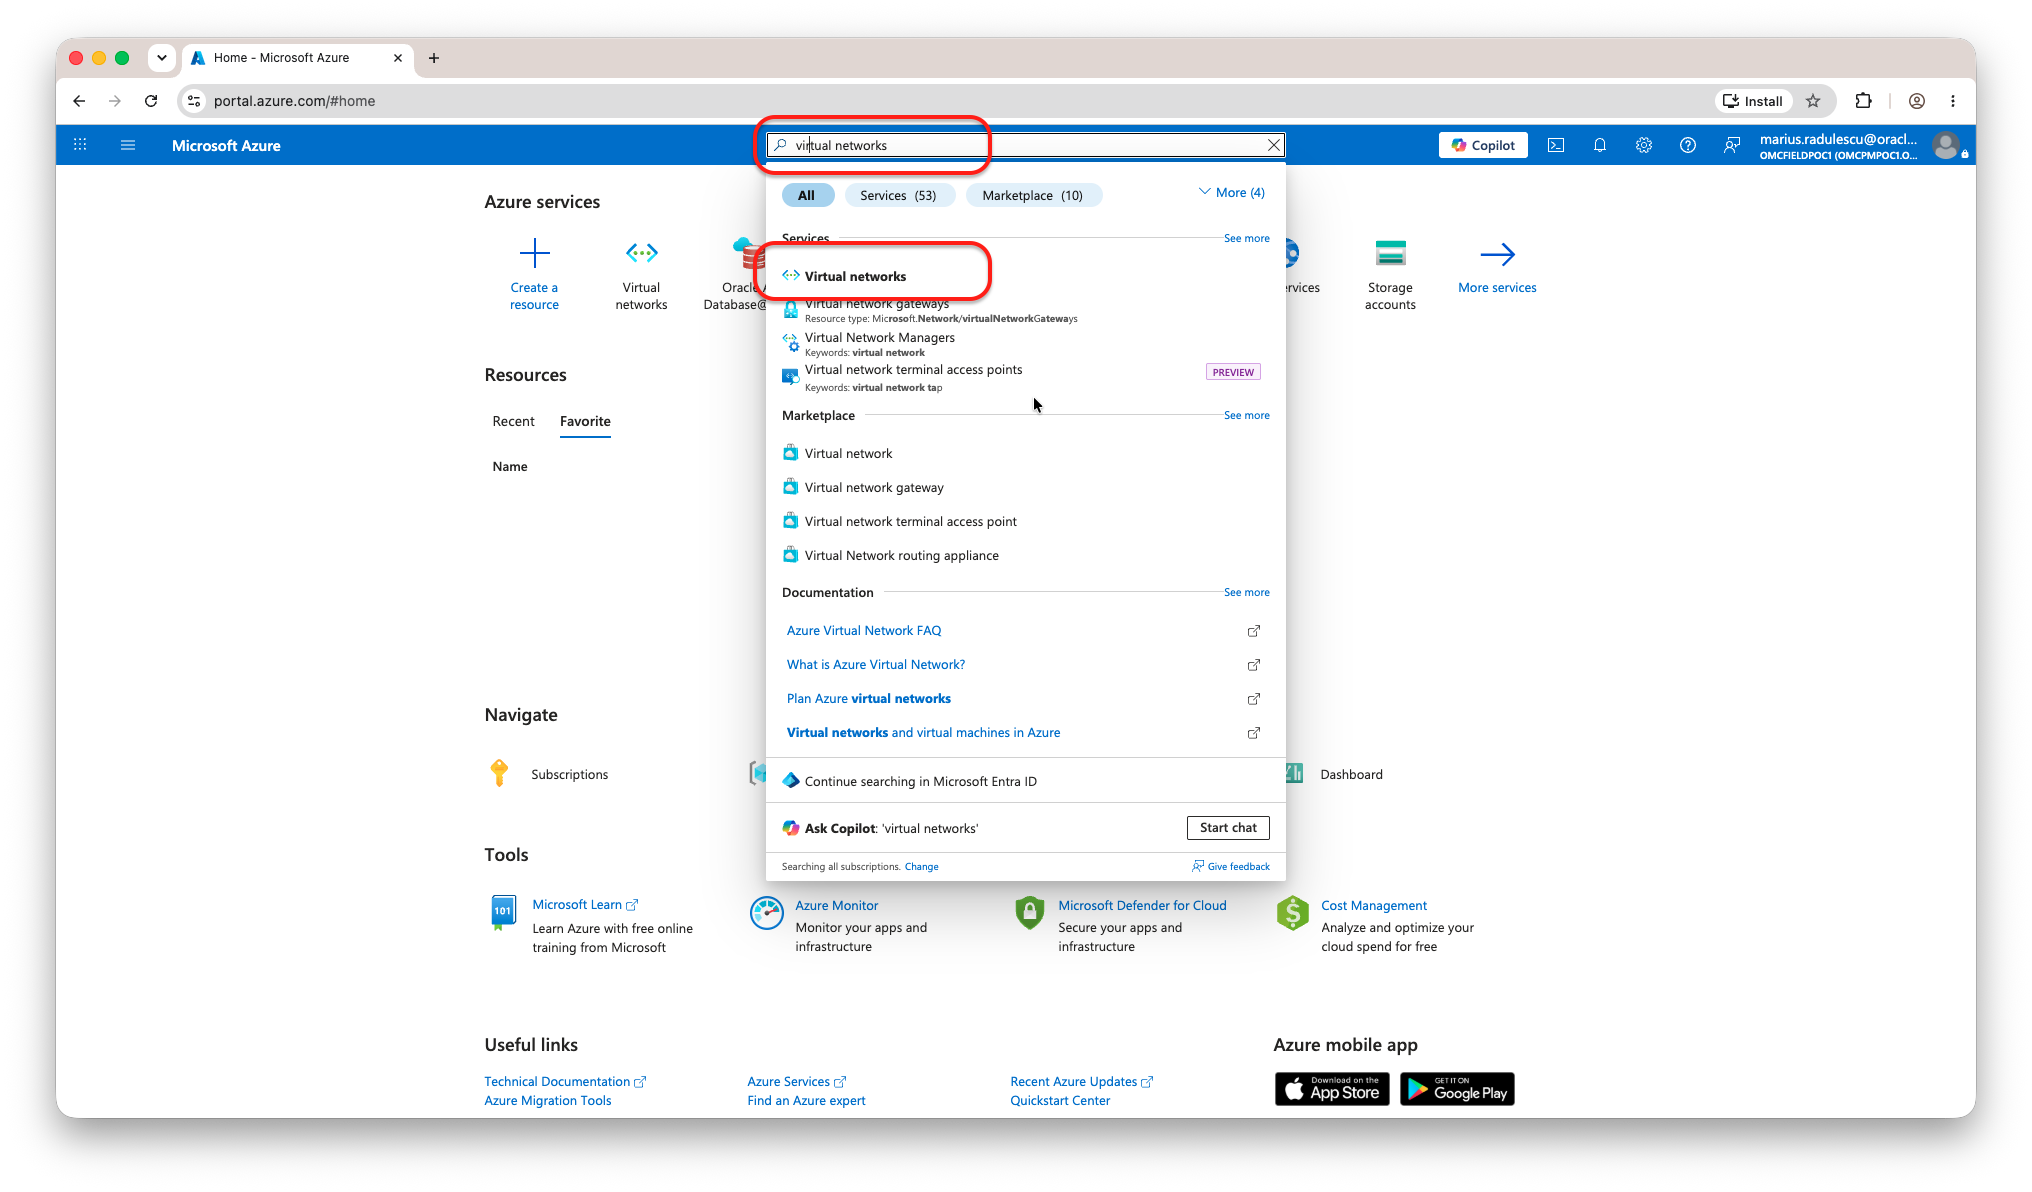Click See more next to Marketplace
Image resolution: width=2032 pixels, height=1192 pixels.
[1246, 415]
